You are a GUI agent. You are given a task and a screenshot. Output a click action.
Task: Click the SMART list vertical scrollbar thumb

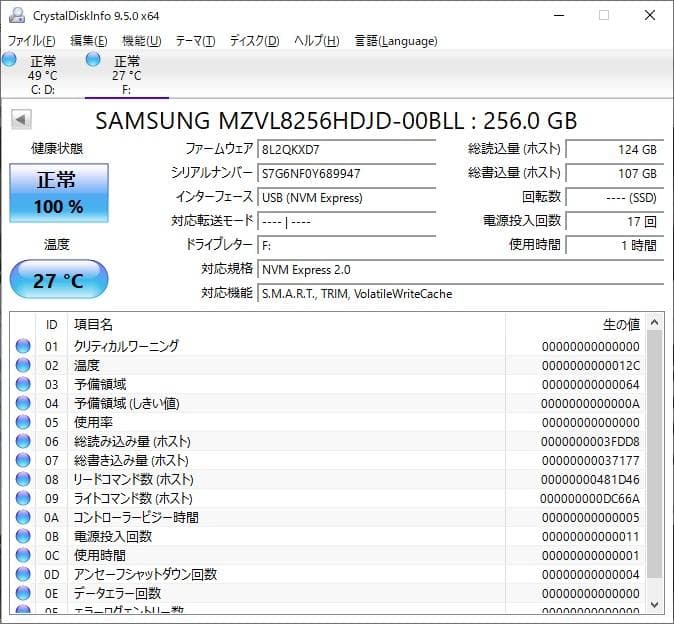click(655, 454)
